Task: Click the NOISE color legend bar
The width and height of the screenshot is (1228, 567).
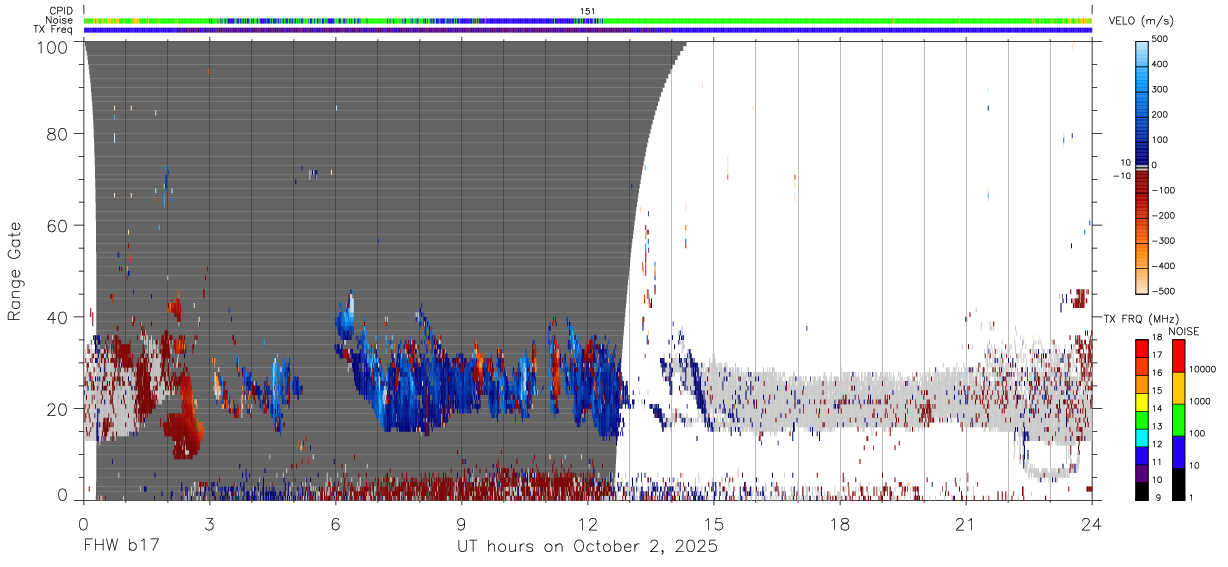Action: 1177,419
